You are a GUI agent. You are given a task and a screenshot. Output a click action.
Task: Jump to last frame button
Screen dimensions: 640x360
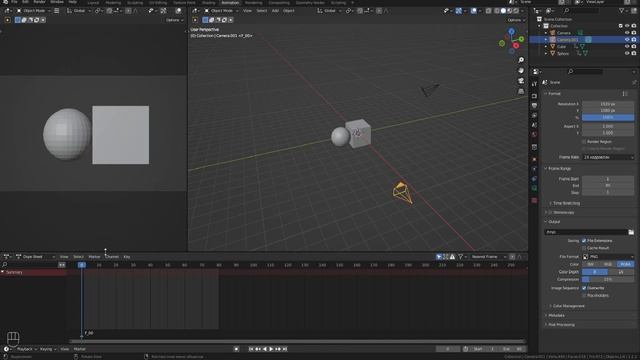click(x=285, y=349)
